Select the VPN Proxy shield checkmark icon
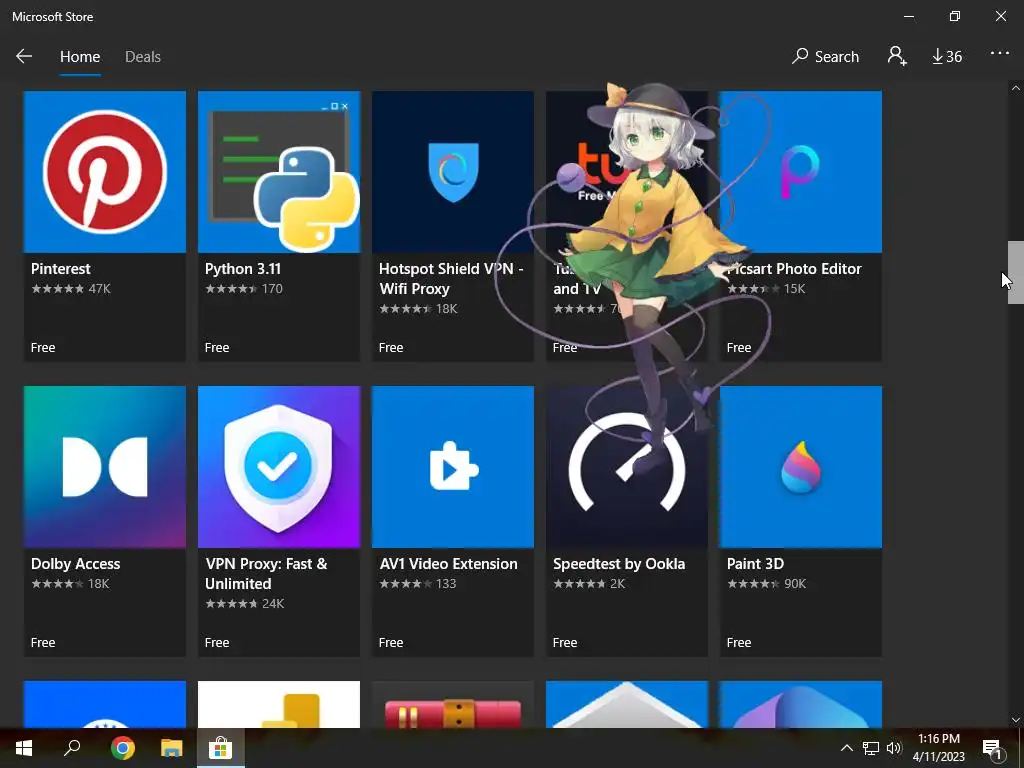This screenshot has height=768, width=1024. (x=279, y=467)
